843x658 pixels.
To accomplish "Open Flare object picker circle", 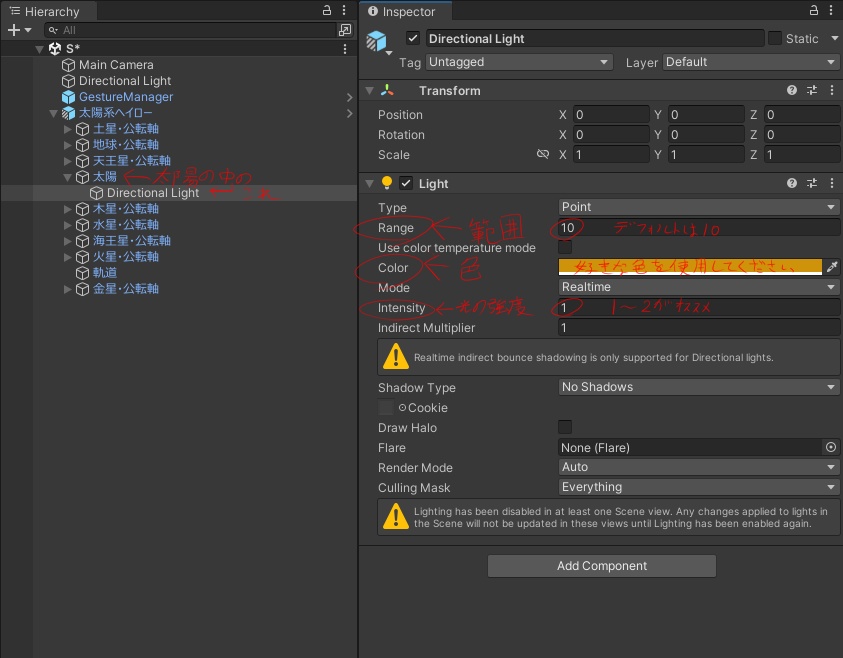I will pos(831,447).
